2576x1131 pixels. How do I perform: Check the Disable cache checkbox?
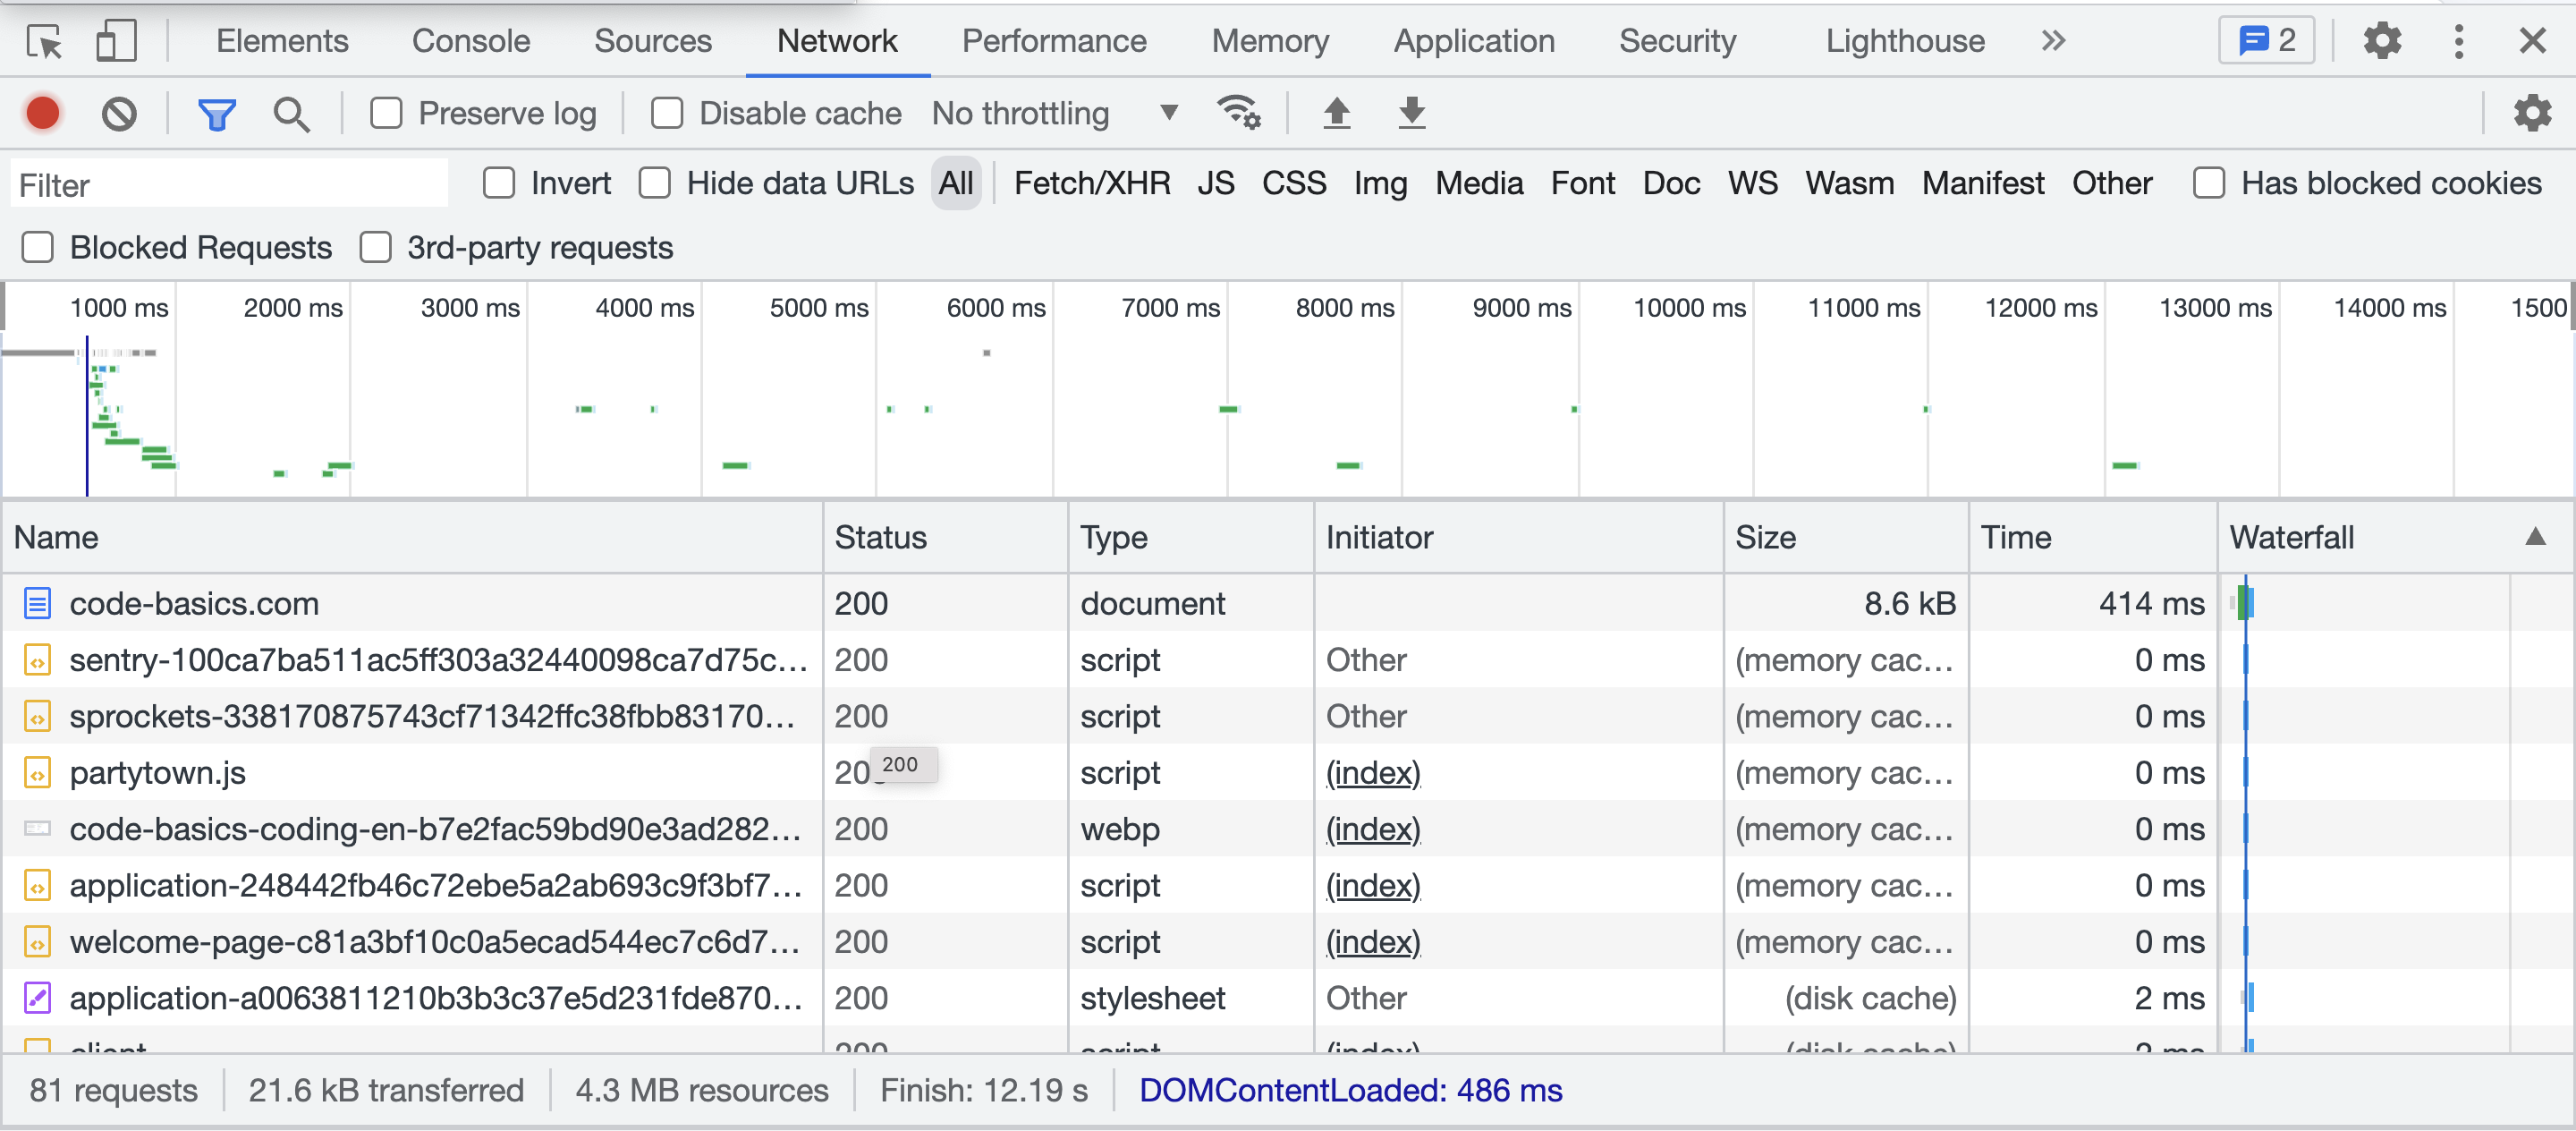[x=667, y=113]
